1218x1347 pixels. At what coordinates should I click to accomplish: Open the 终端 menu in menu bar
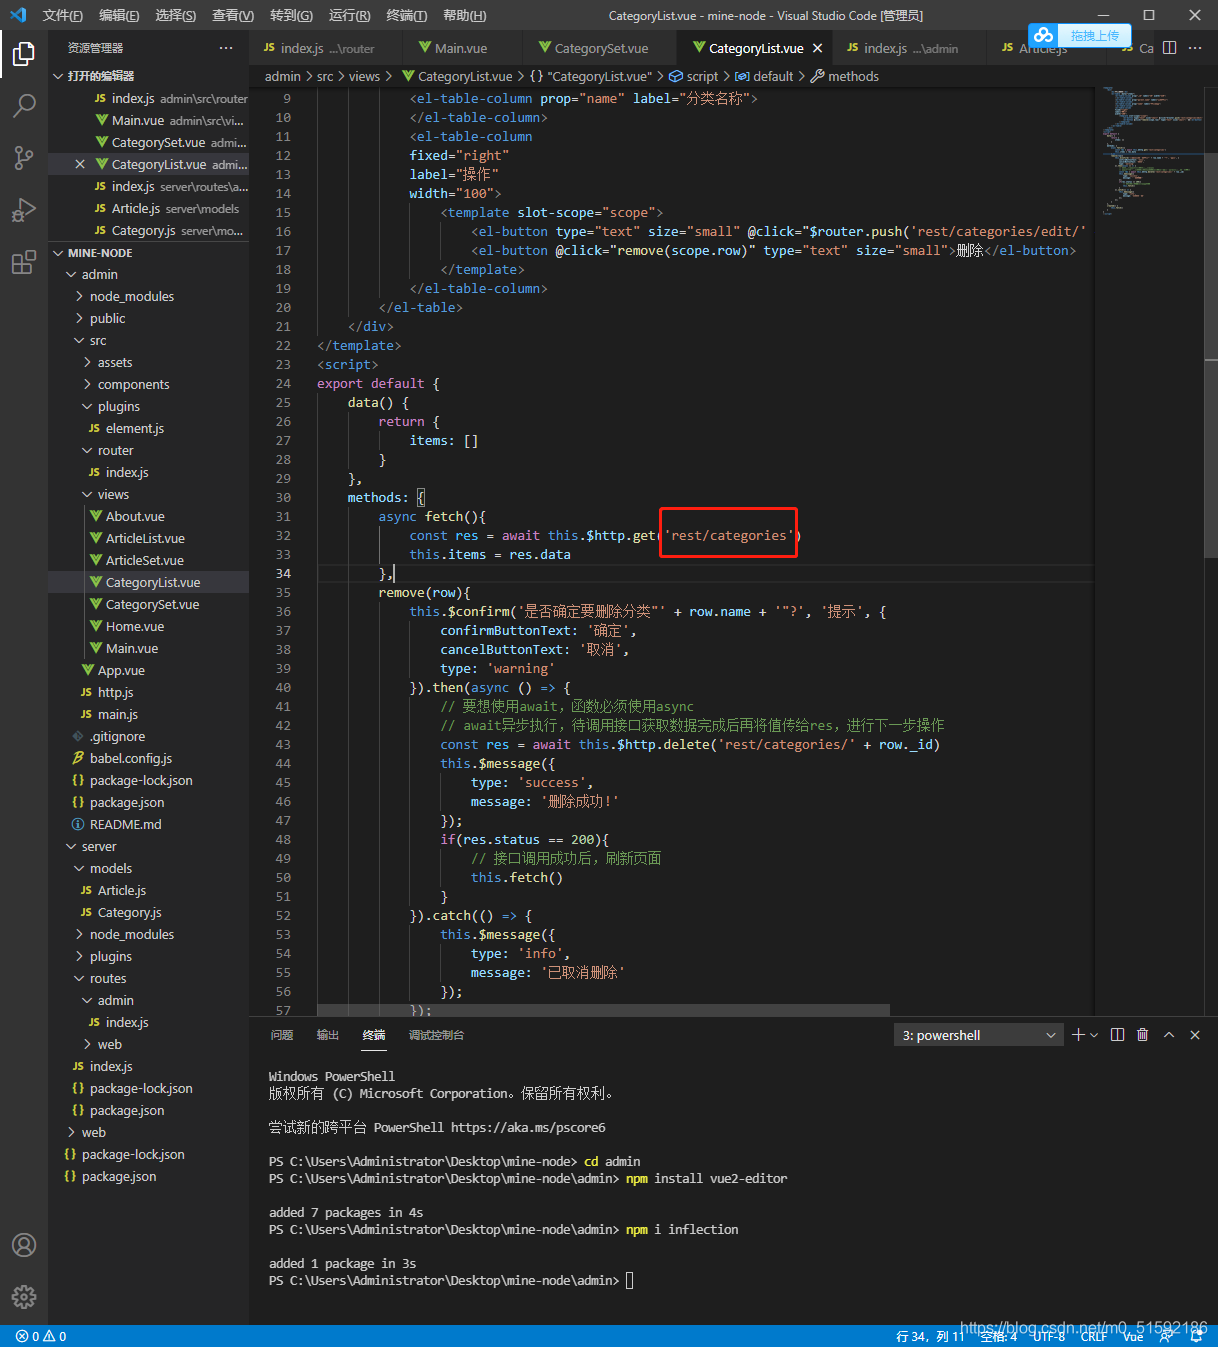click(x=406, y=15)
